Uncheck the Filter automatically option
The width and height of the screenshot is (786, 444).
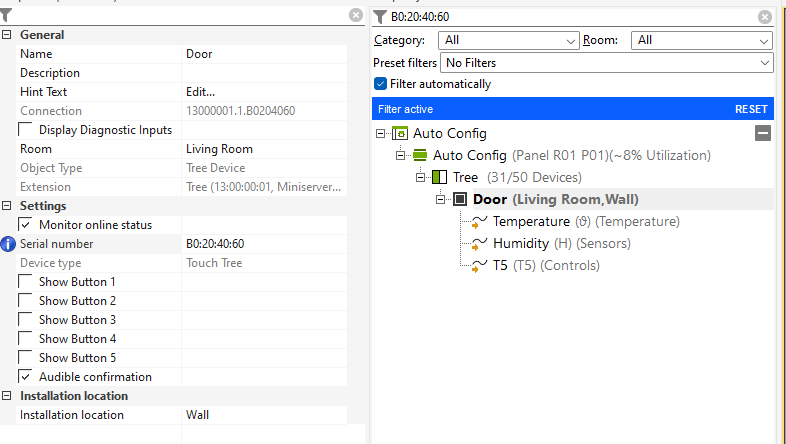coord(380,84)
